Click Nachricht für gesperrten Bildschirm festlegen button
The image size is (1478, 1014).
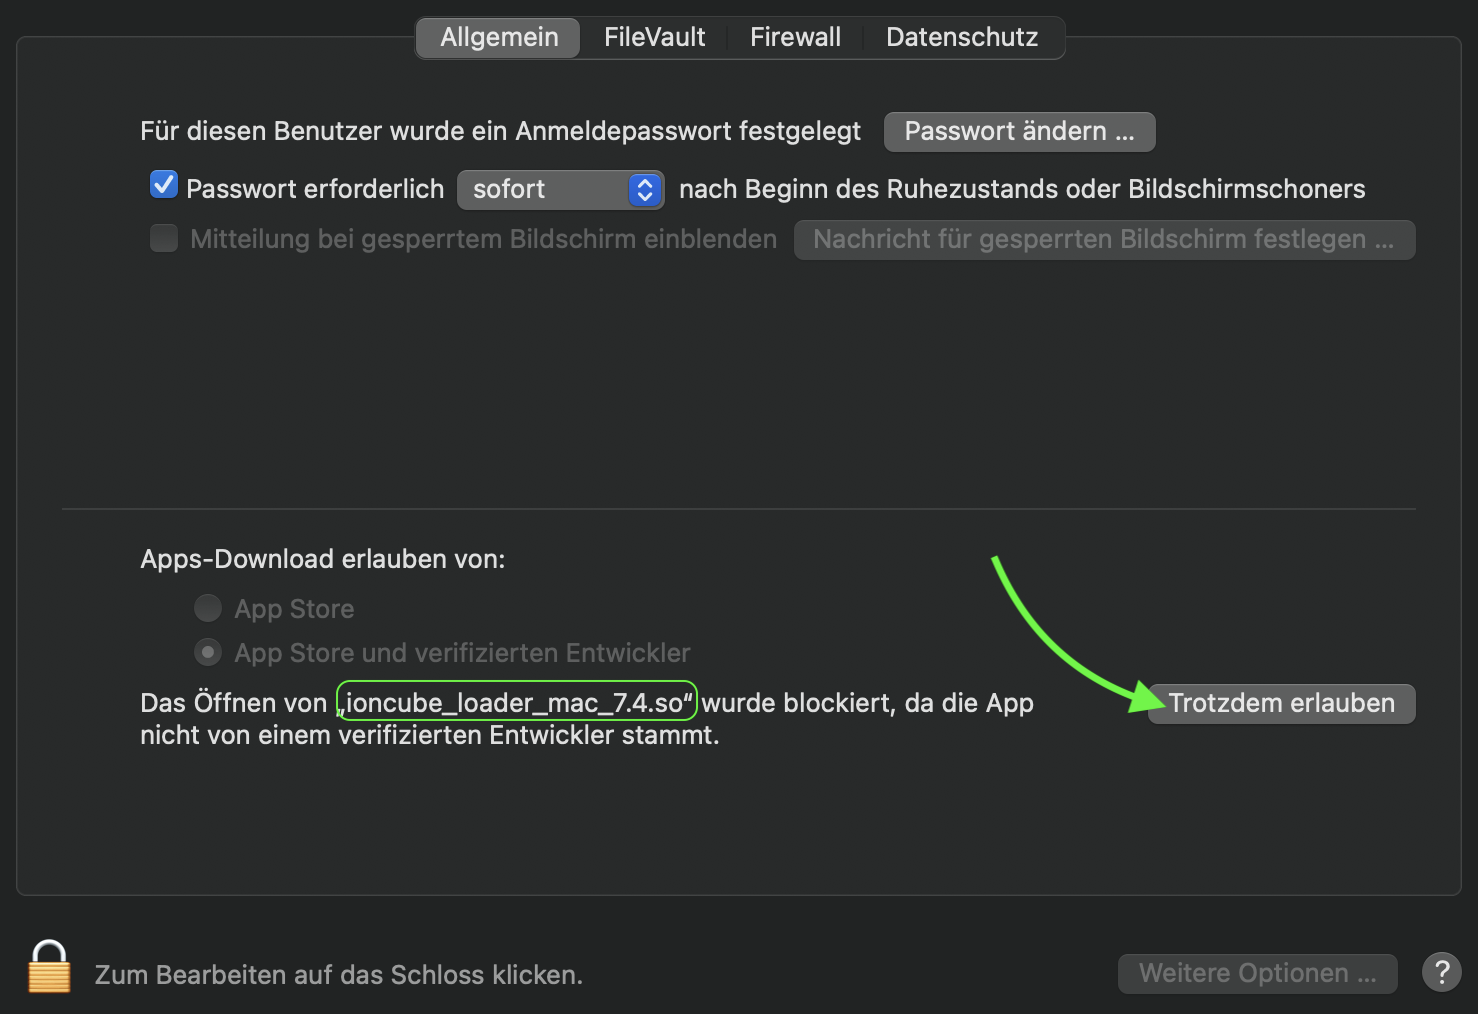click(x=1103, y=240)
